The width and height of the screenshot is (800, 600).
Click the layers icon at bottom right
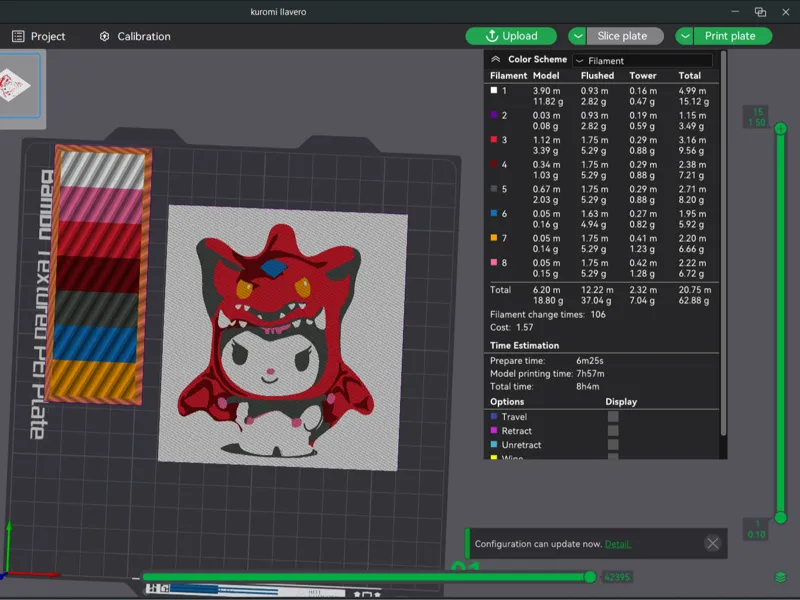click(x=780, y=577)
